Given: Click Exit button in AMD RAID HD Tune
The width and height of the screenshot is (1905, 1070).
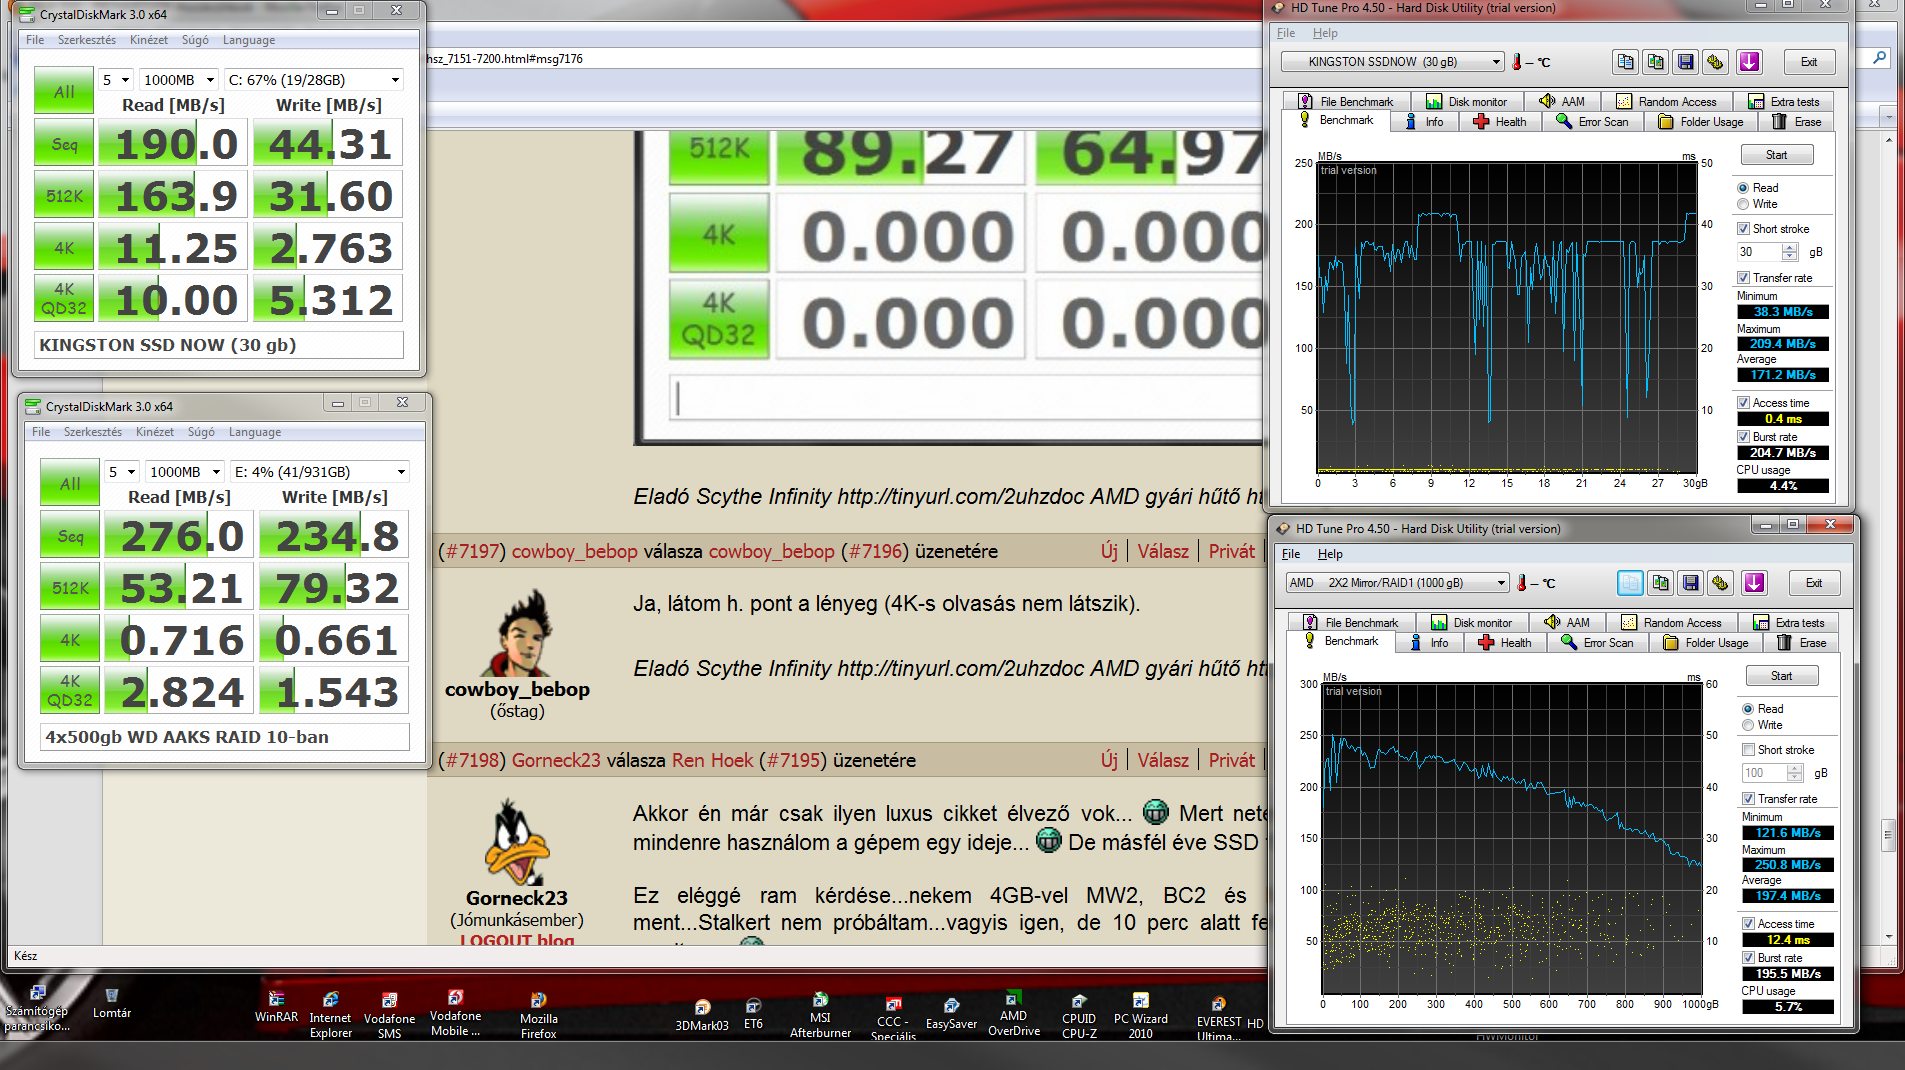Looking at the screenshot, I should pos(1813,583).
